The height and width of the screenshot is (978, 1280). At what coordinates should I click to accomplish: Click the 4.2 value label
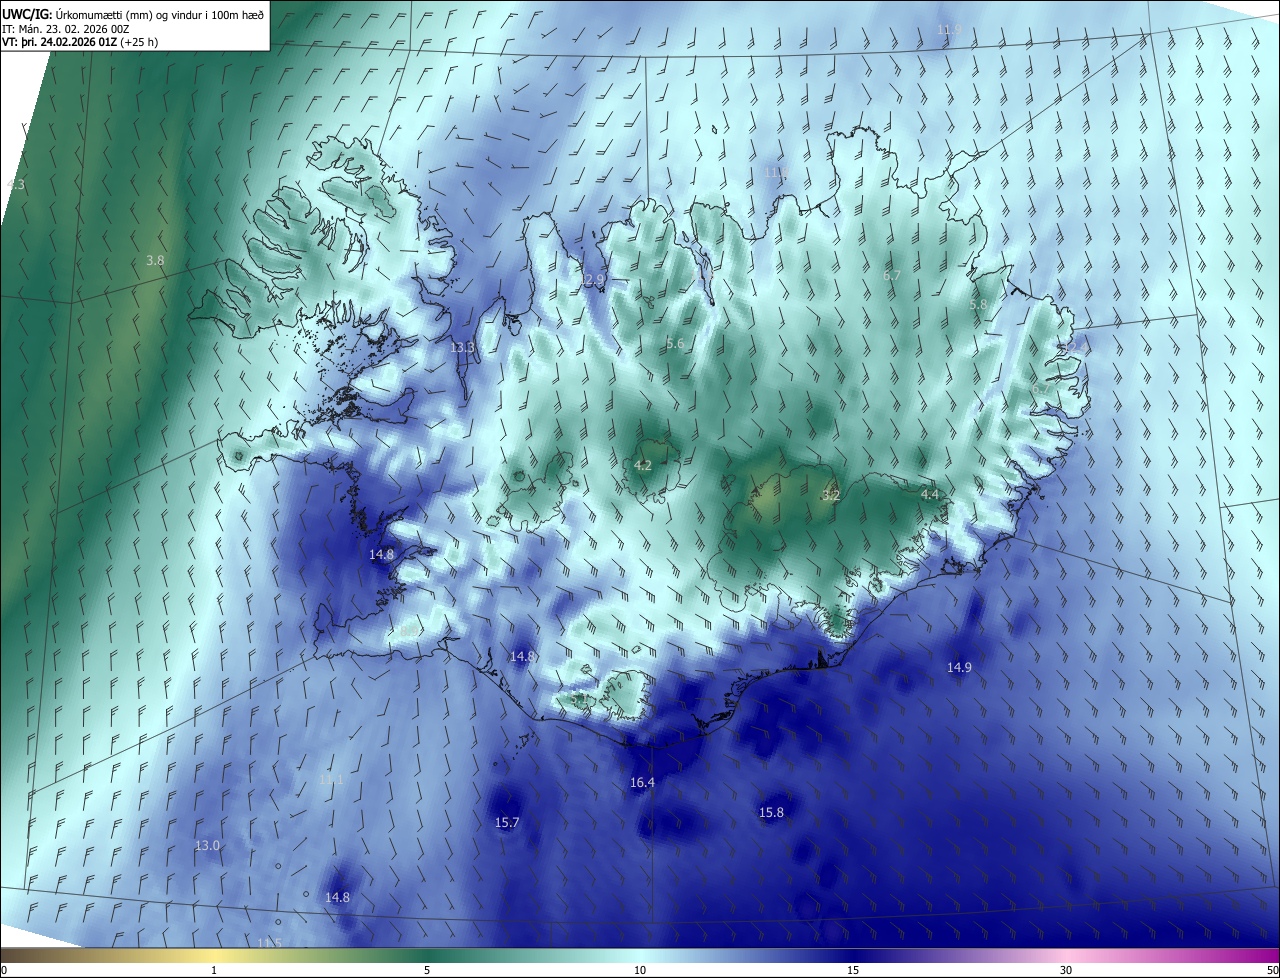pos(643,465)
